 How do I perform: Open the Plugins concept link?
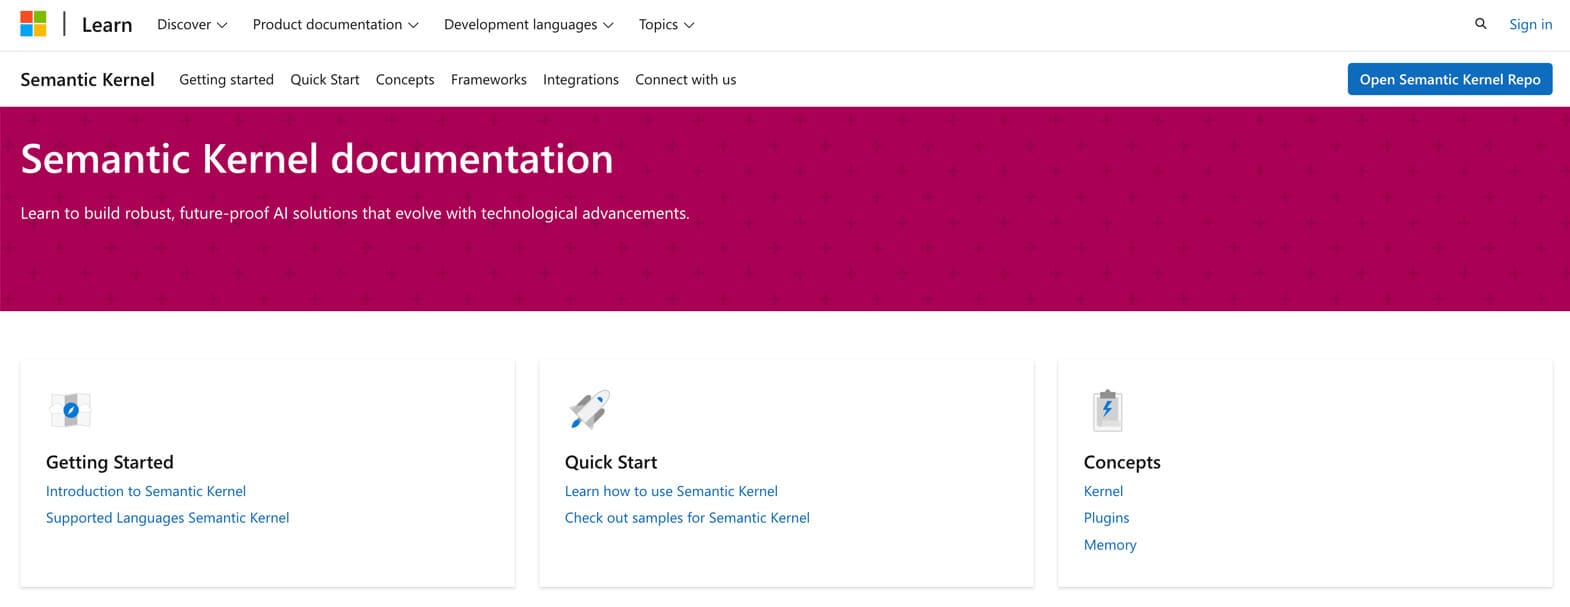pos(1106,518)
